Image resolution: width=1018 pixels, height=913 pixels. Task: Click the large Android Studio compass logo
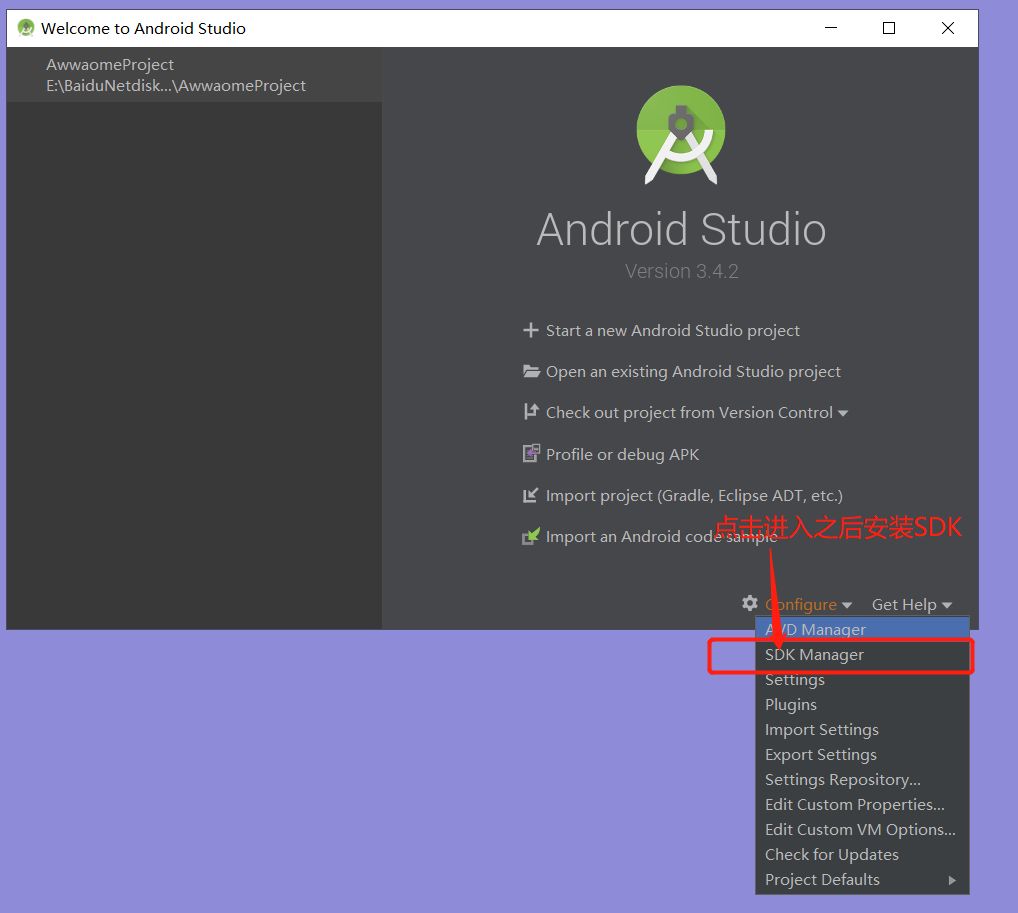point(681,134)
